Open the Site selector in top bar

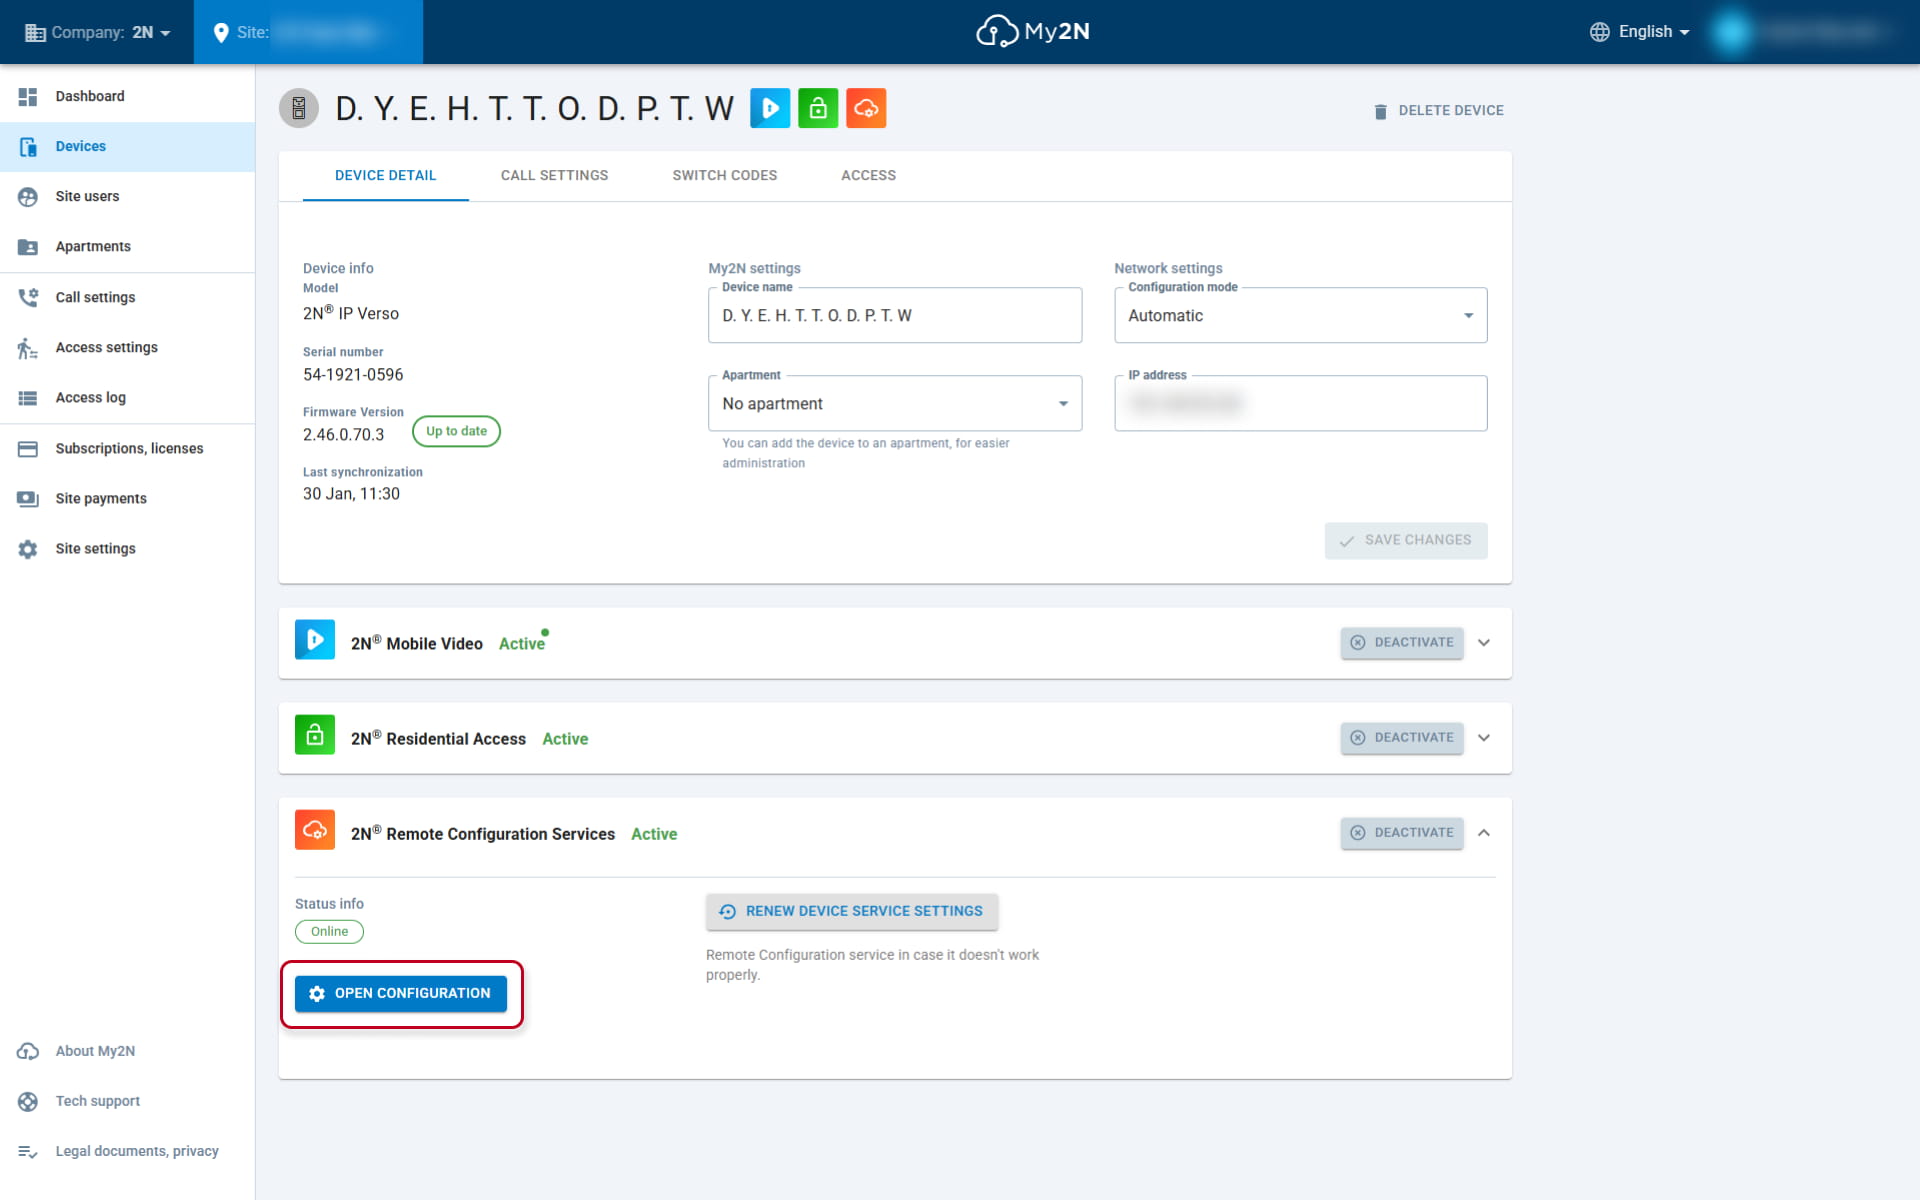point(308,32)
